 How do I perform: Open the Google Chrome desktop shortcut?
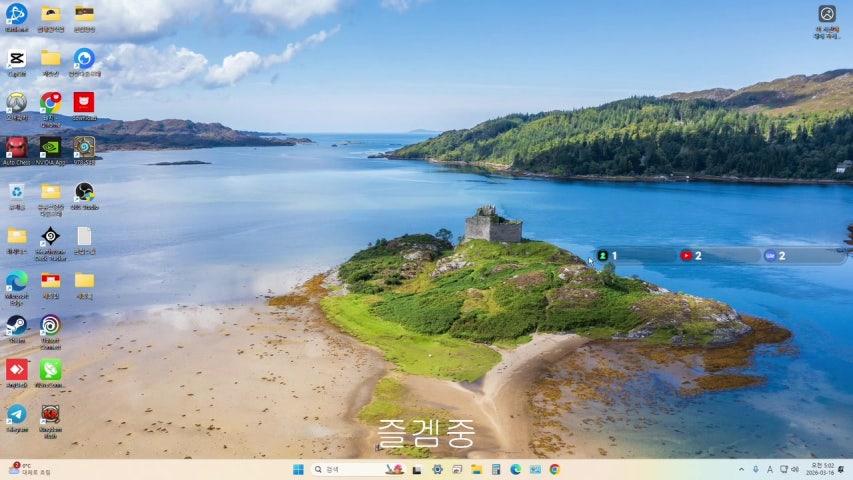pyautogui.click(x=50, y=103)
